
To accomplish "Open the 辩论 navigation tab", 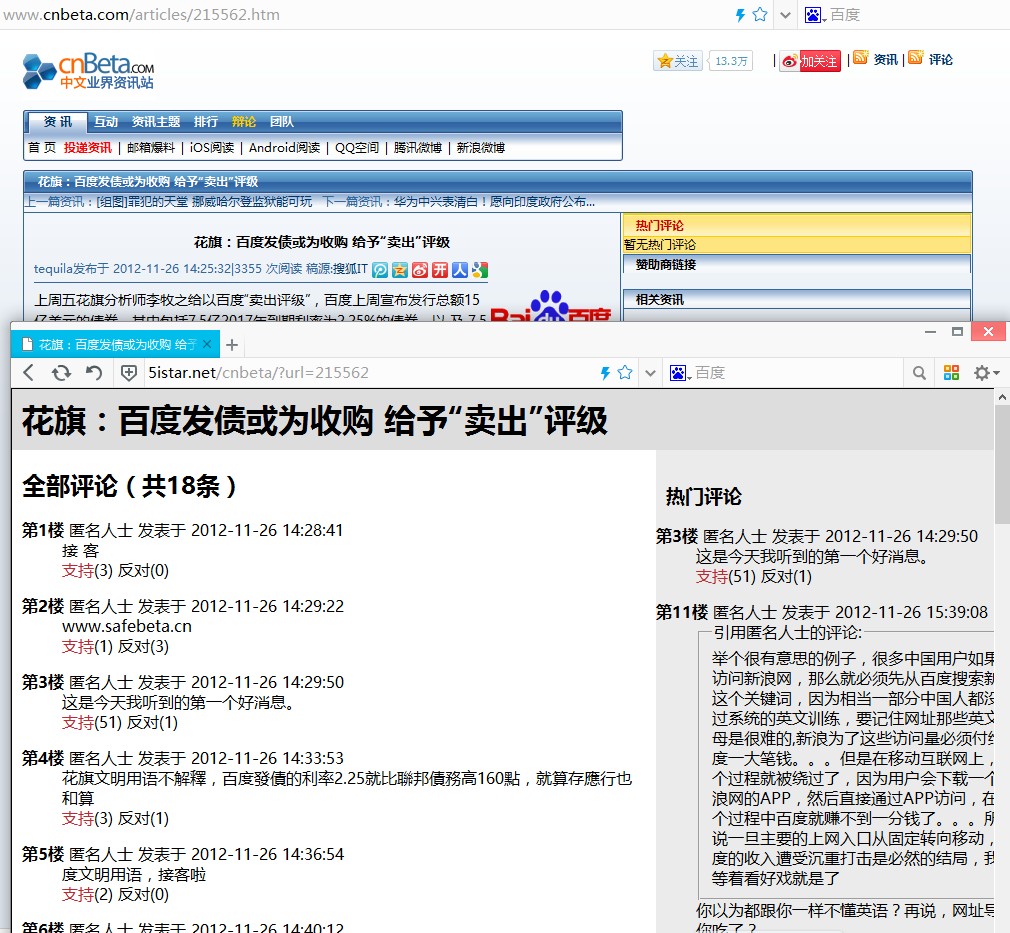I will 244,122.
